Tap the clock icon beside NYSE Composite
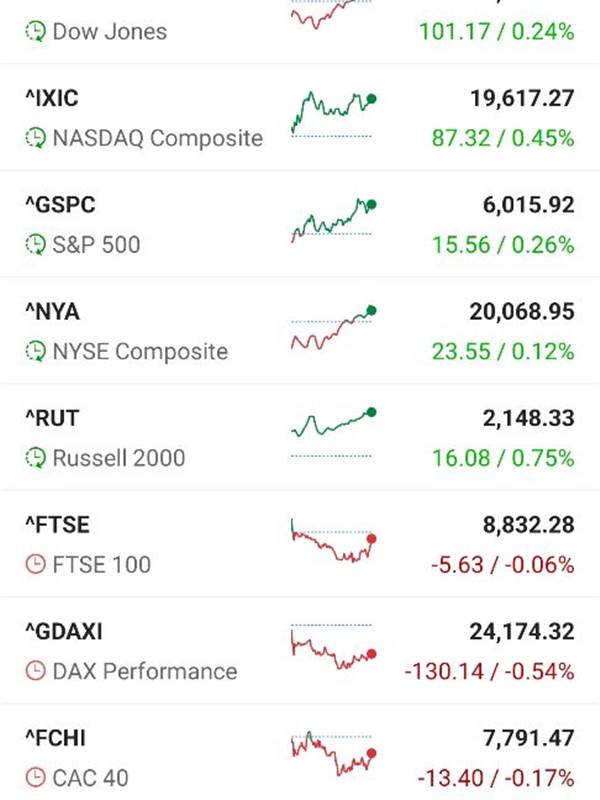This screenshot has width=600, height=800. [x=36, y=352]
